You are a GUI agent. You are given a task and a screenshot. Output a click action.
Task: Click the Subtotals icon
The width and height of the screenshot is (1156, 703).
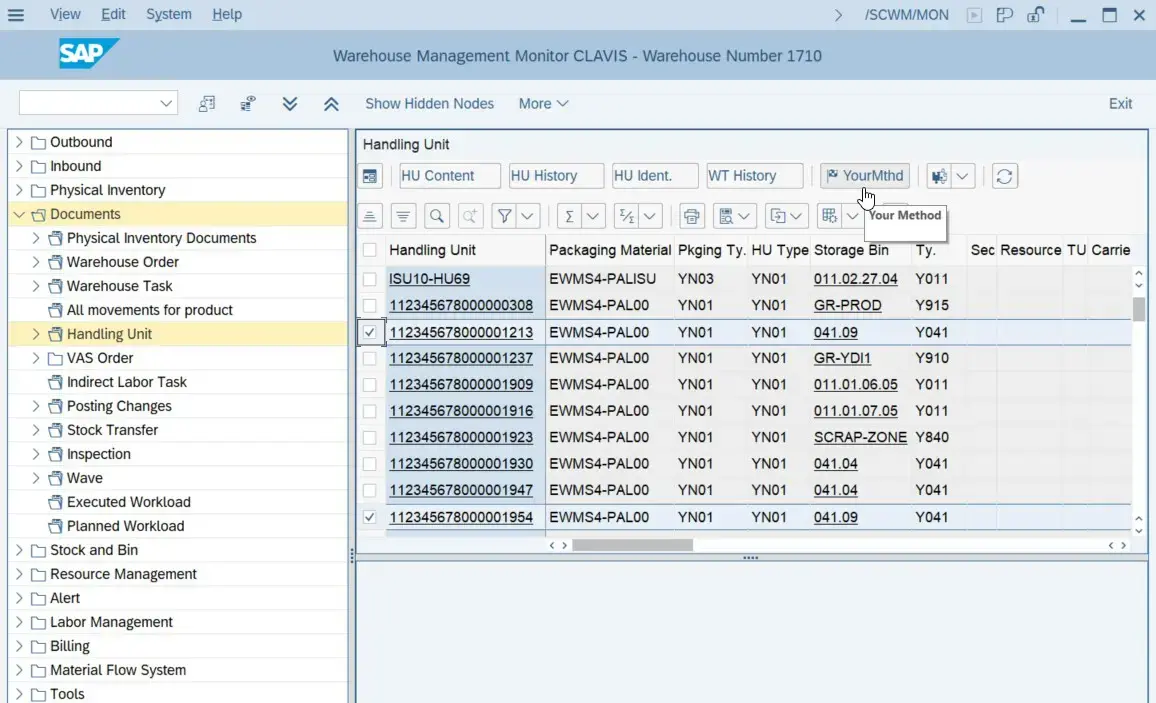click(x=627, y=216)
